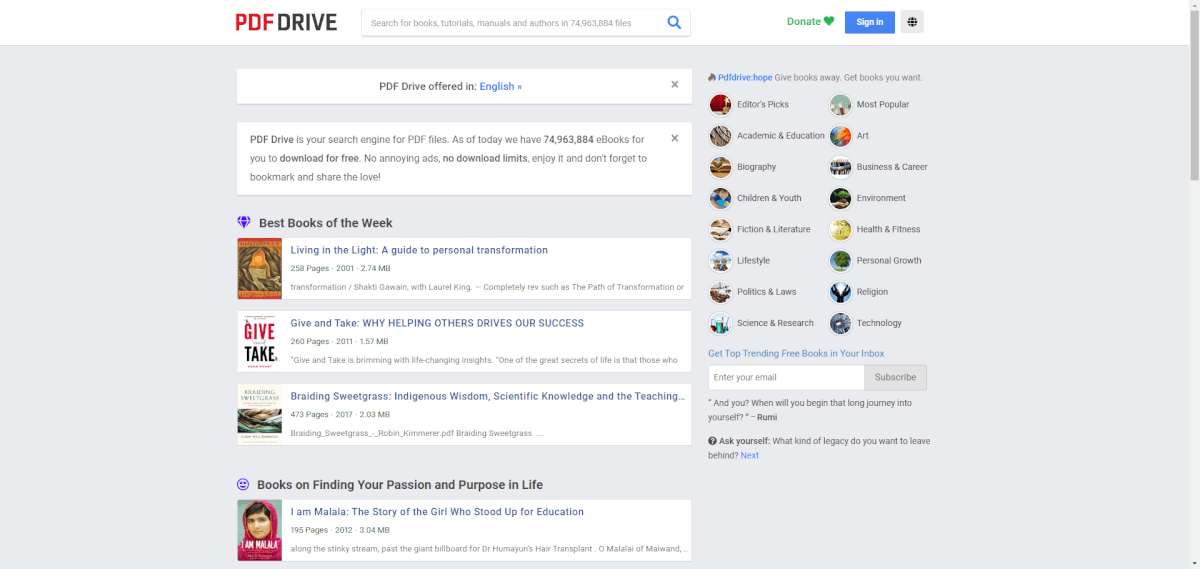The height and width of the screenshot is (569, 1200).
Task: Dismiss the language offer banner
Action: coord(674,85)
